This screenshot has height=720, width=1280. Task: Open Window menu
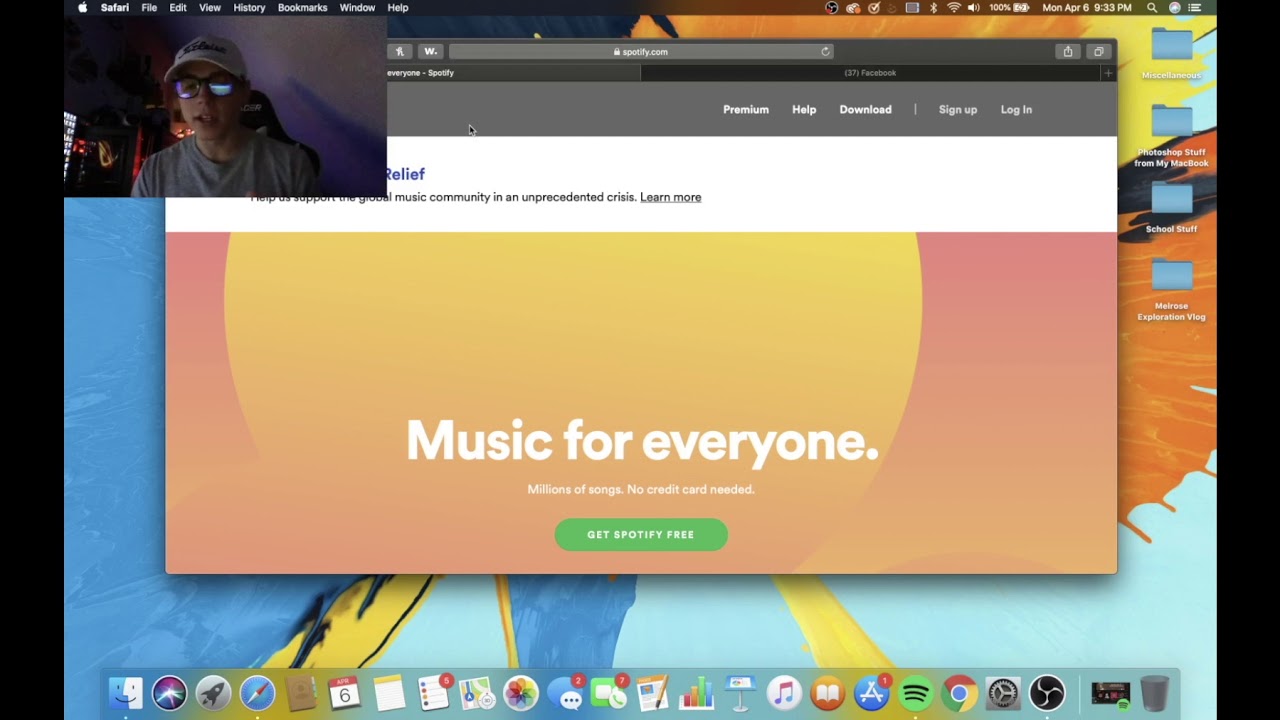pos(357,7)
